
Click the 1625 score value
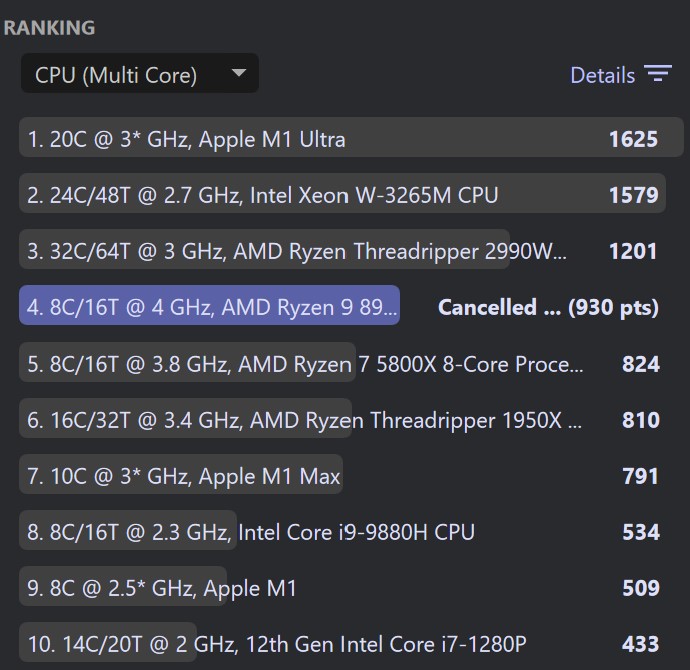pyautogui.click(x=633, y=139)
